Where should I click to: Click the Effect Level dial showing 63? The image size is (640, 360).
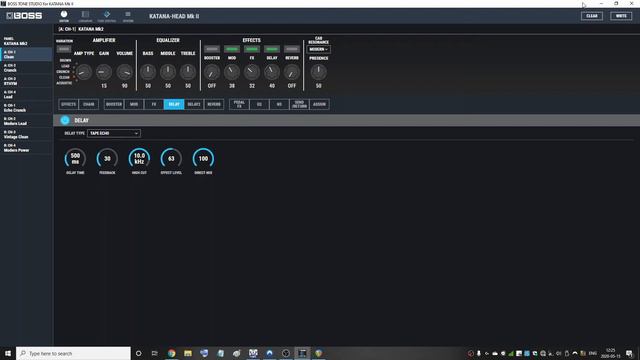(171, 158)
